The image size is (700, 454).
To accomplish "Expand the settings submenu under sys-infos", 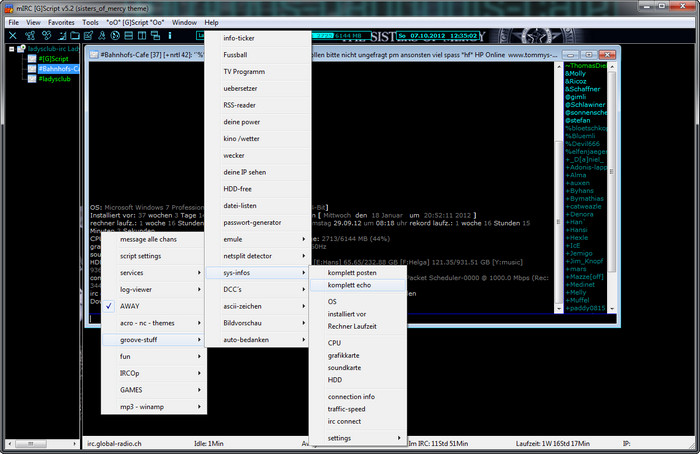I will 357,438.
